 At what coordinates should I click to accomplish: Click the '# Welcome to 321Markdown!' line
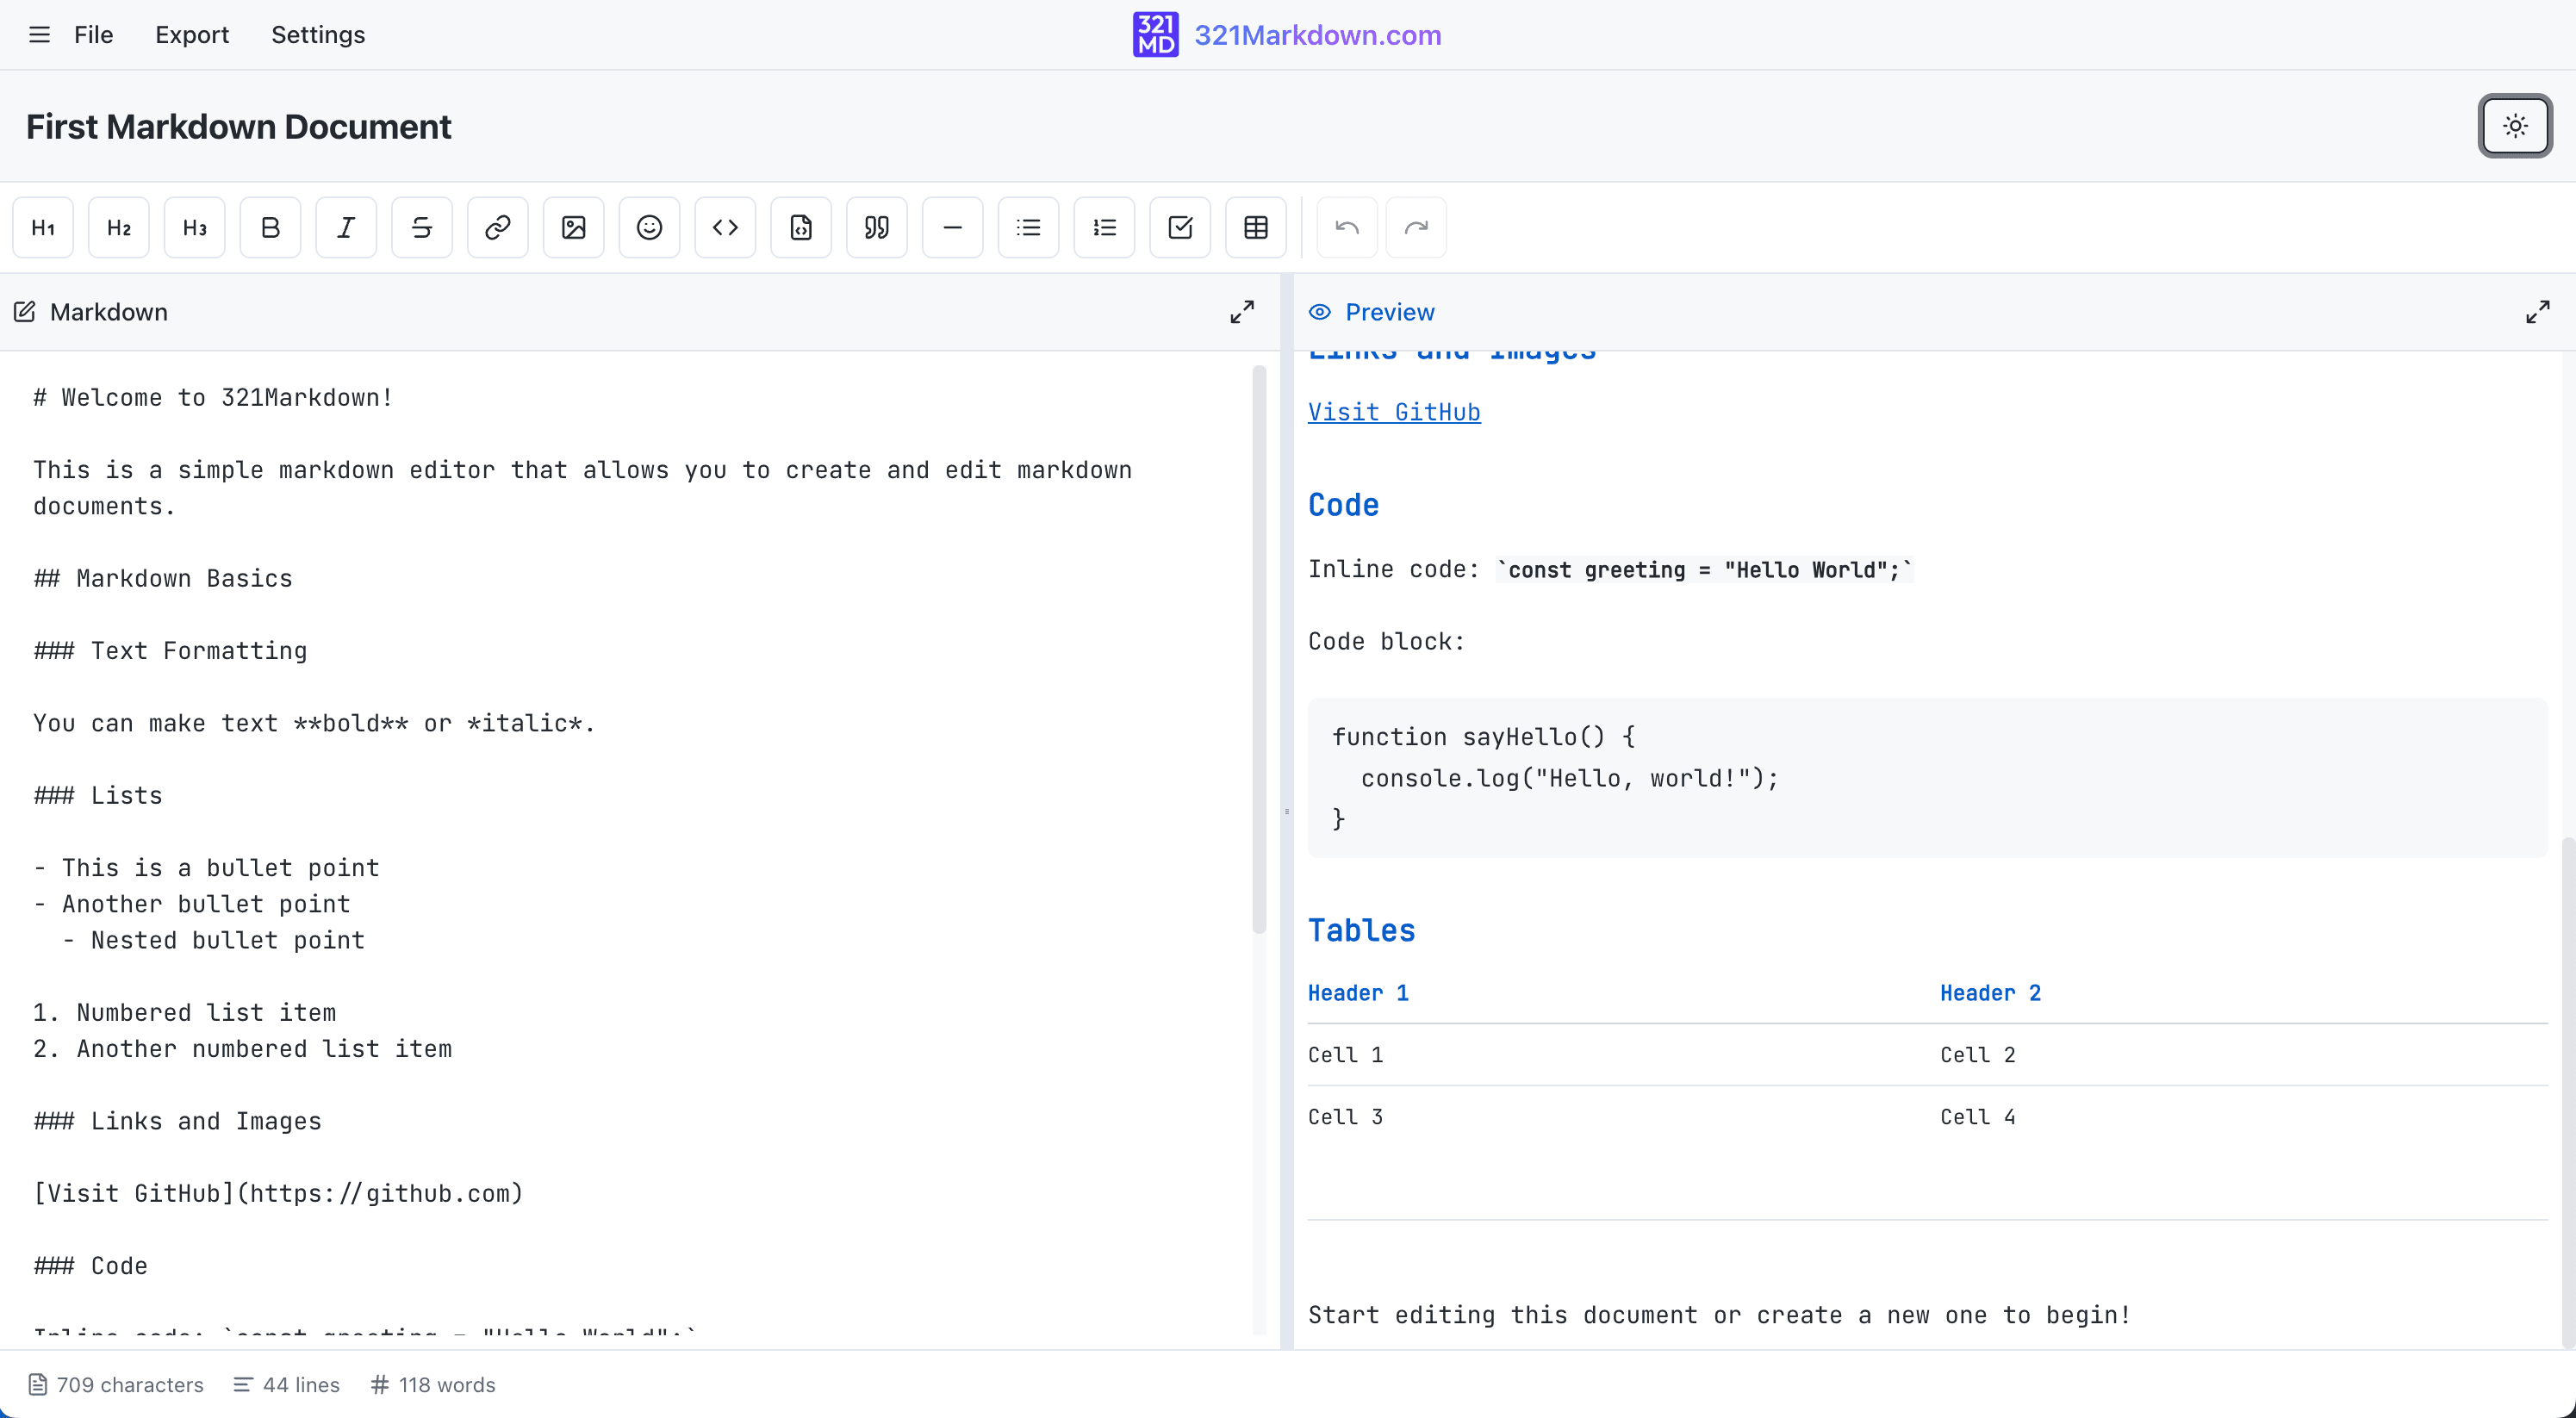[213, 398]
